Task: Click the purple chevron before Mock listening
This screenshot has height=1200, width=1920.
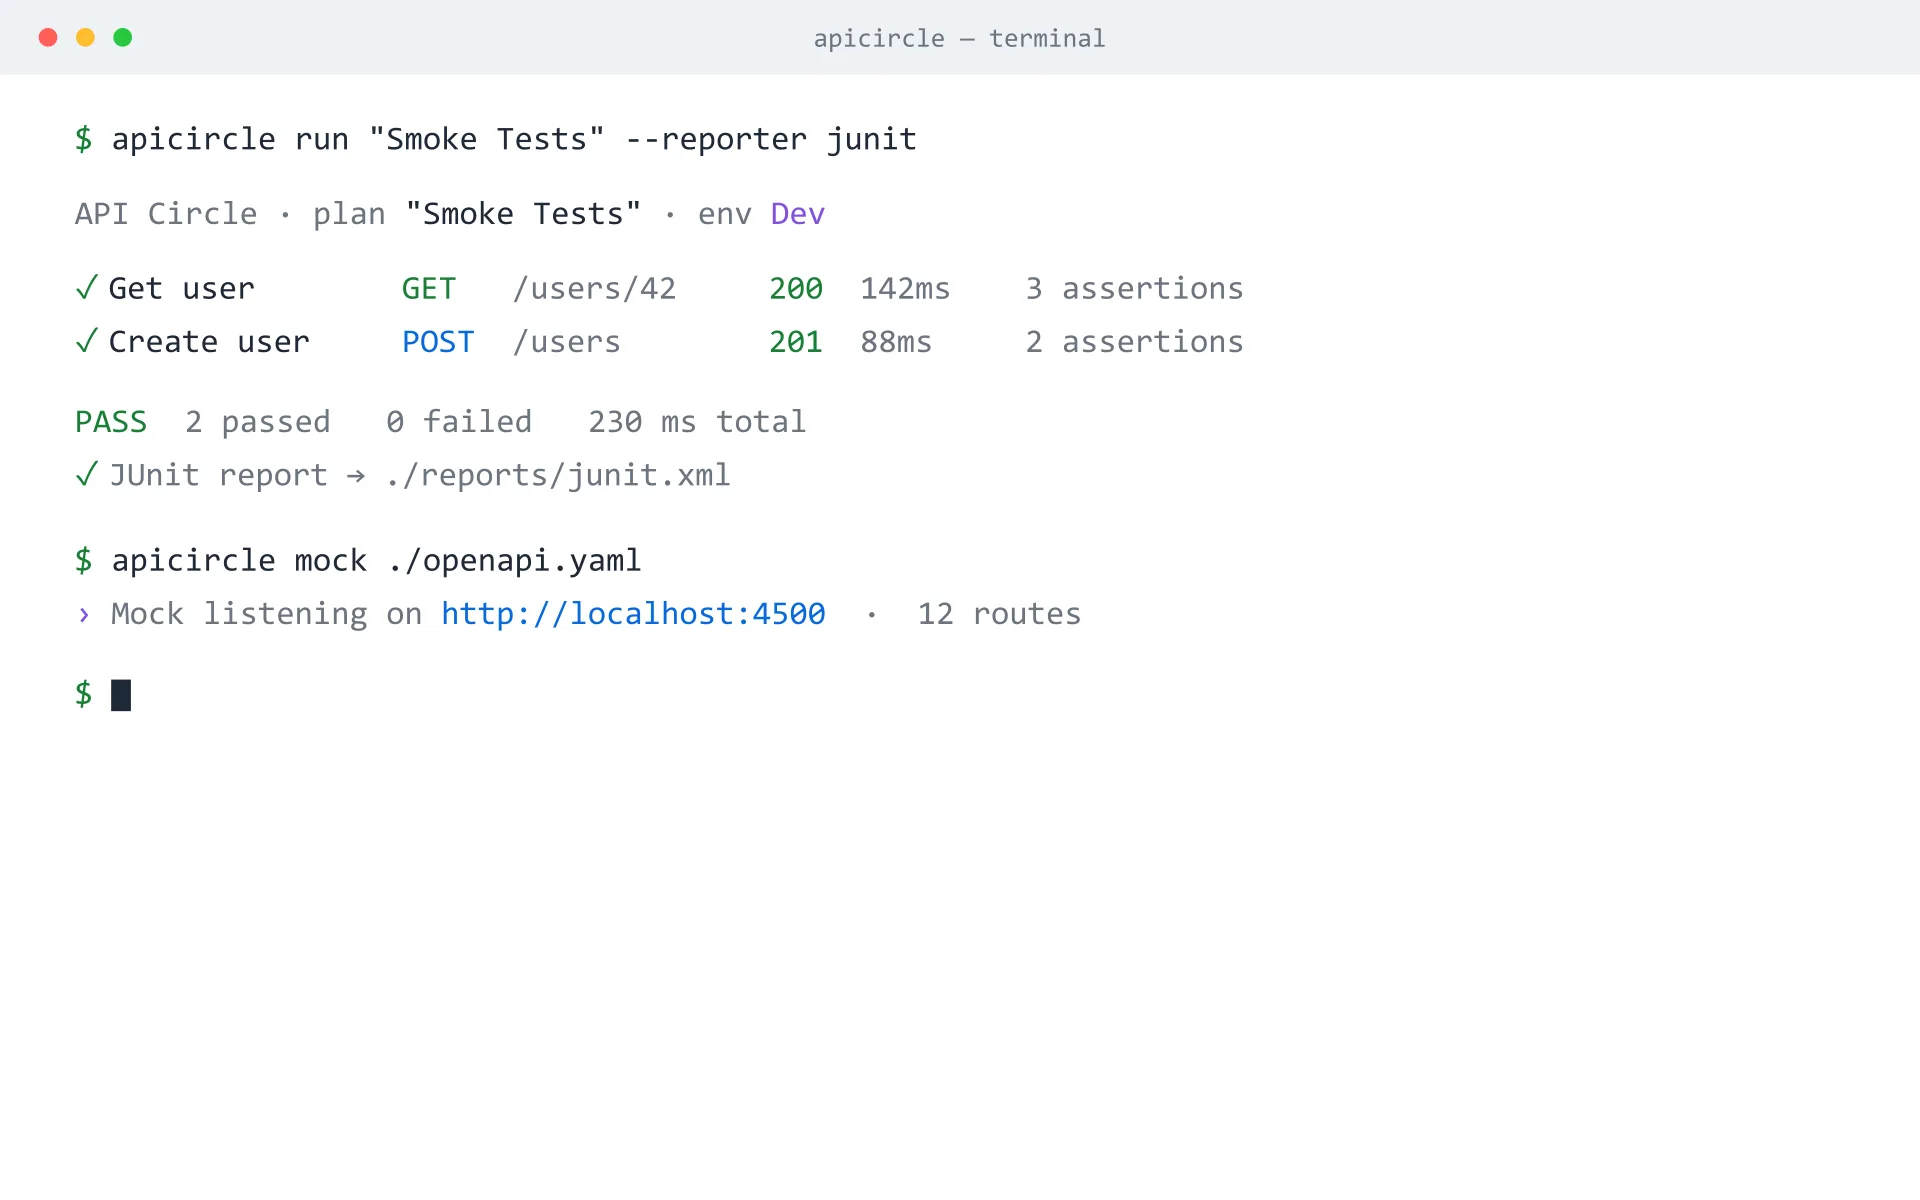Action: coord(84,614)
